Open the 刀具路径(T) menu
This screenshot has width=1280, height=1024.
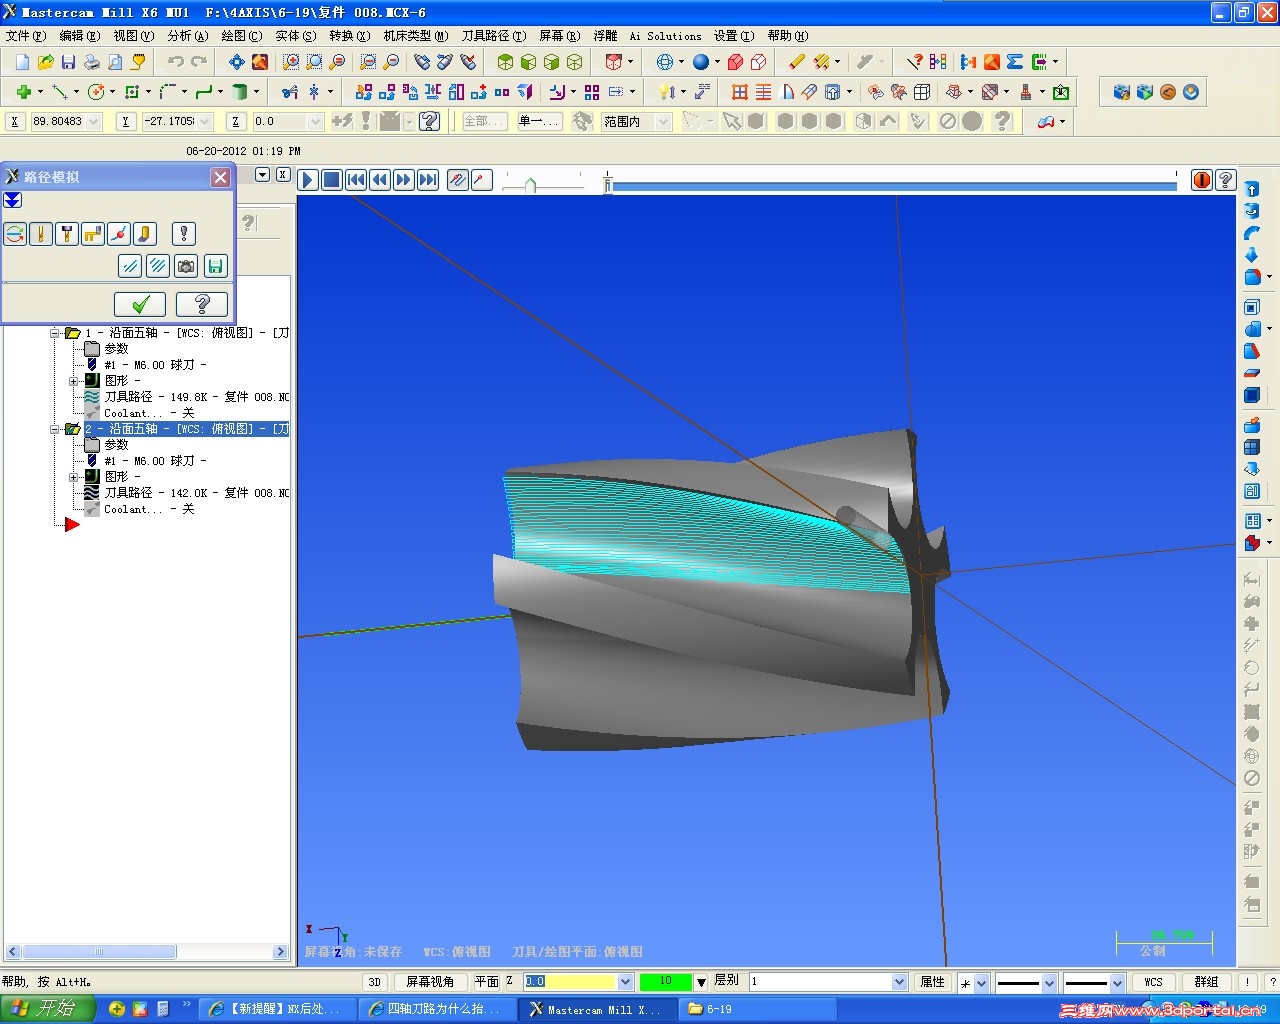point(493,36)
